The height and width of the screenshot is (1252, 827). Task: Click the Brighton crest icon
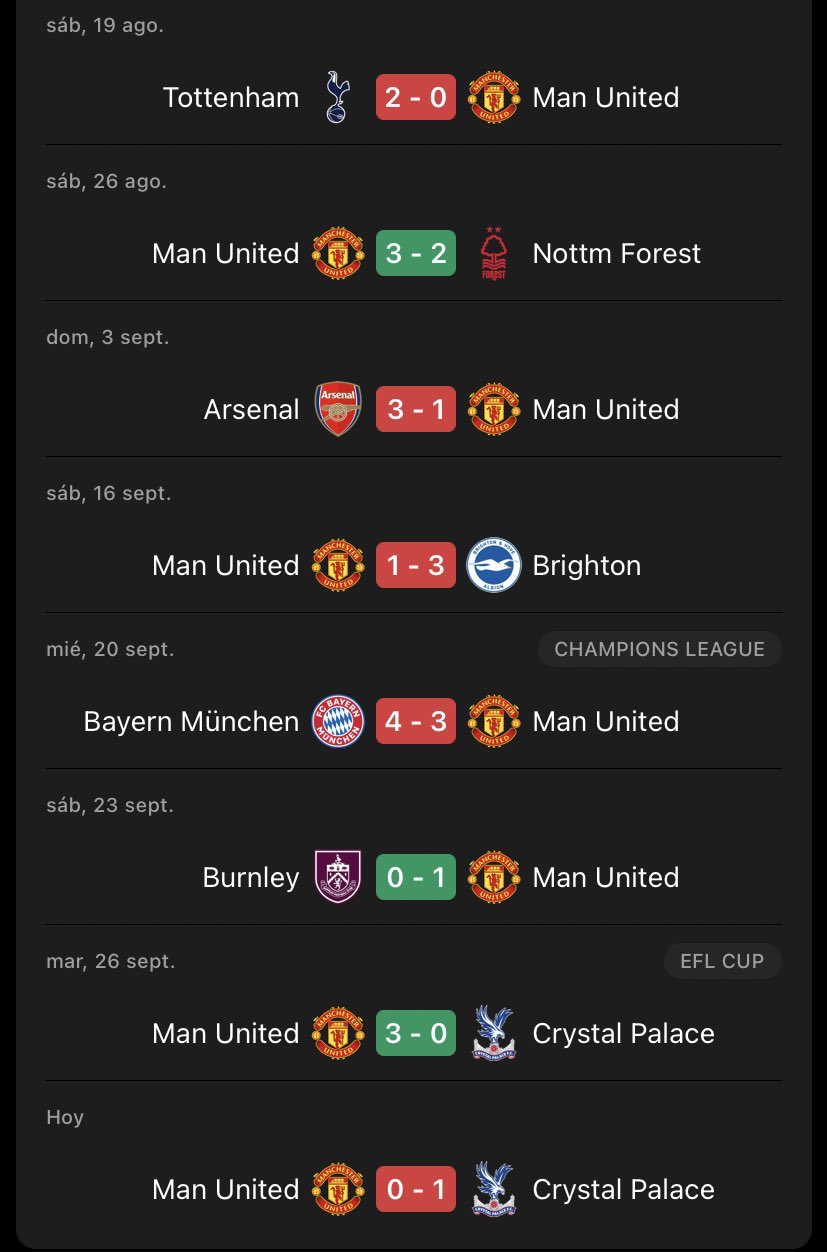tap(493, 566)
